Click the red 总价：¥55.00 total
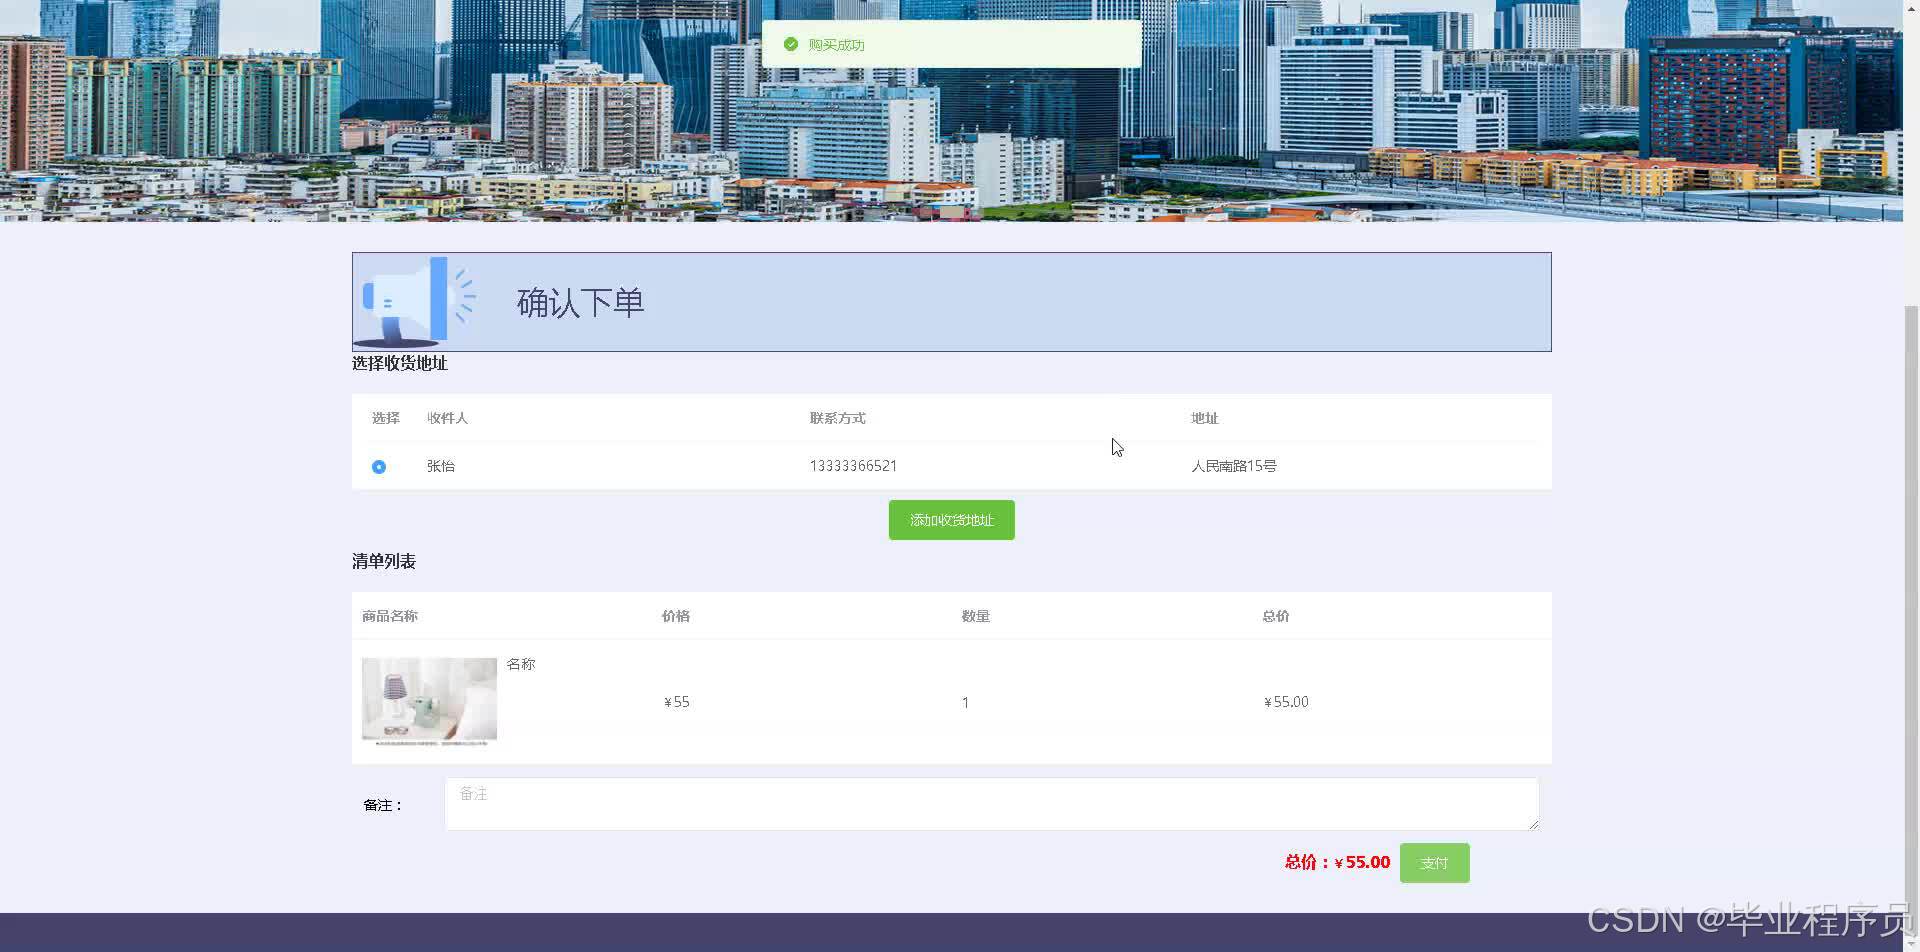Viewport: 1920px width, 952px height. 1337,862
